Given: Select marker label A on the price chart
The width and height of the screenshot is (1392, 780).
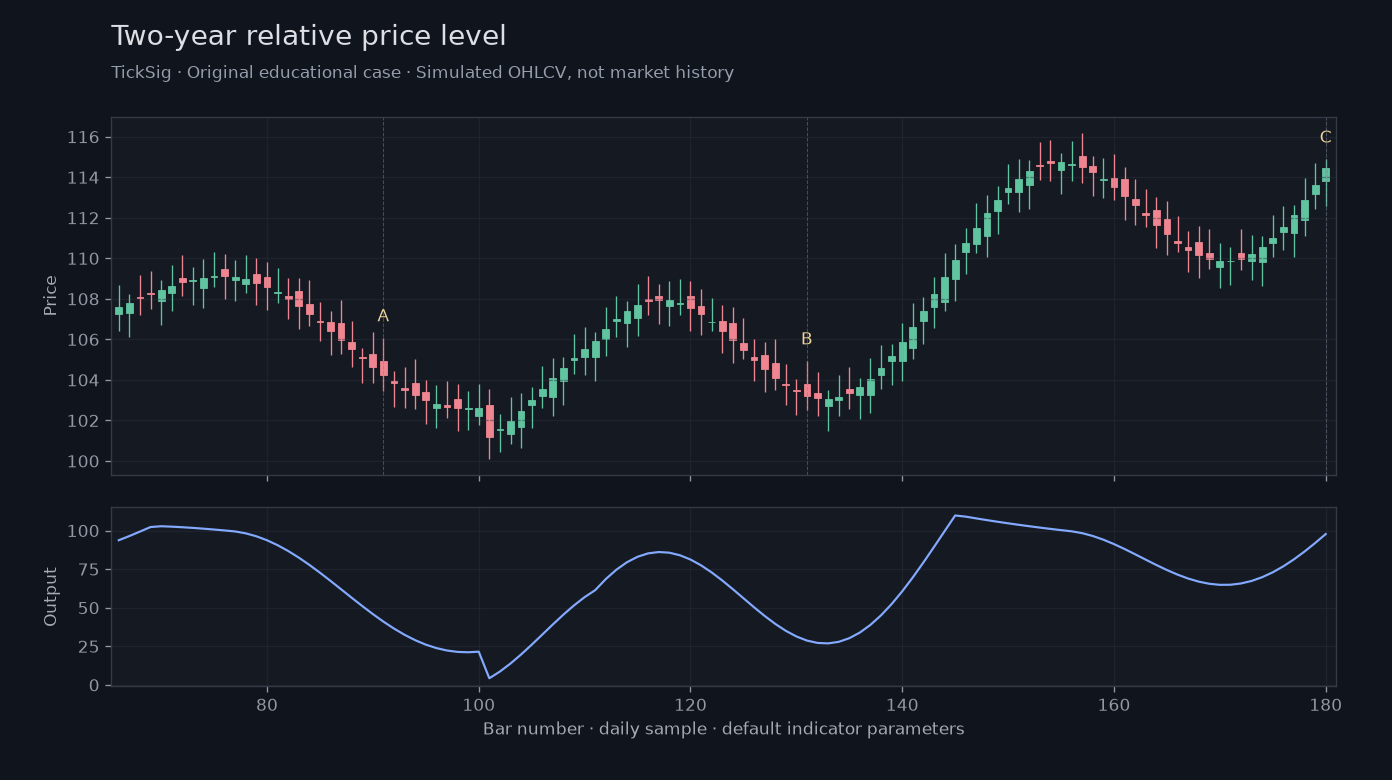Looking at the screenshot, I should (383, 316).
